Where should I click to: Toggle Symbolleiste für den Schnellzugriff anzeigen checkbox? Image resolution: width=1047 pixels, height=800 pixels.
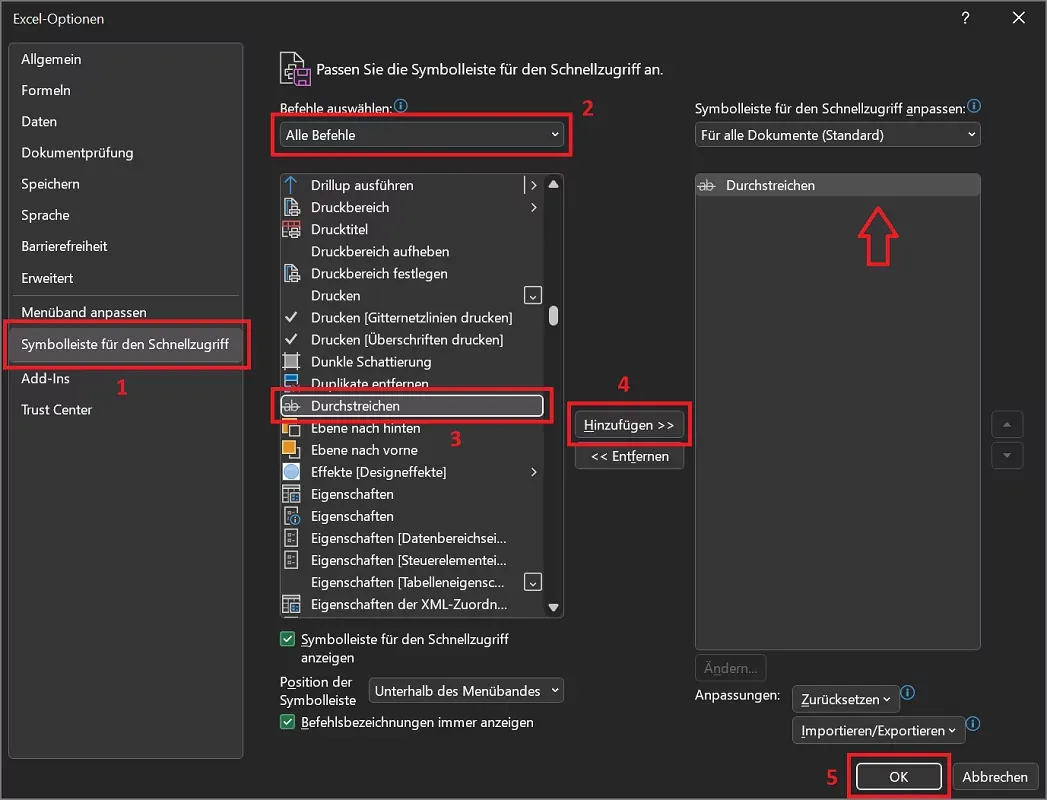coord(288,639)
